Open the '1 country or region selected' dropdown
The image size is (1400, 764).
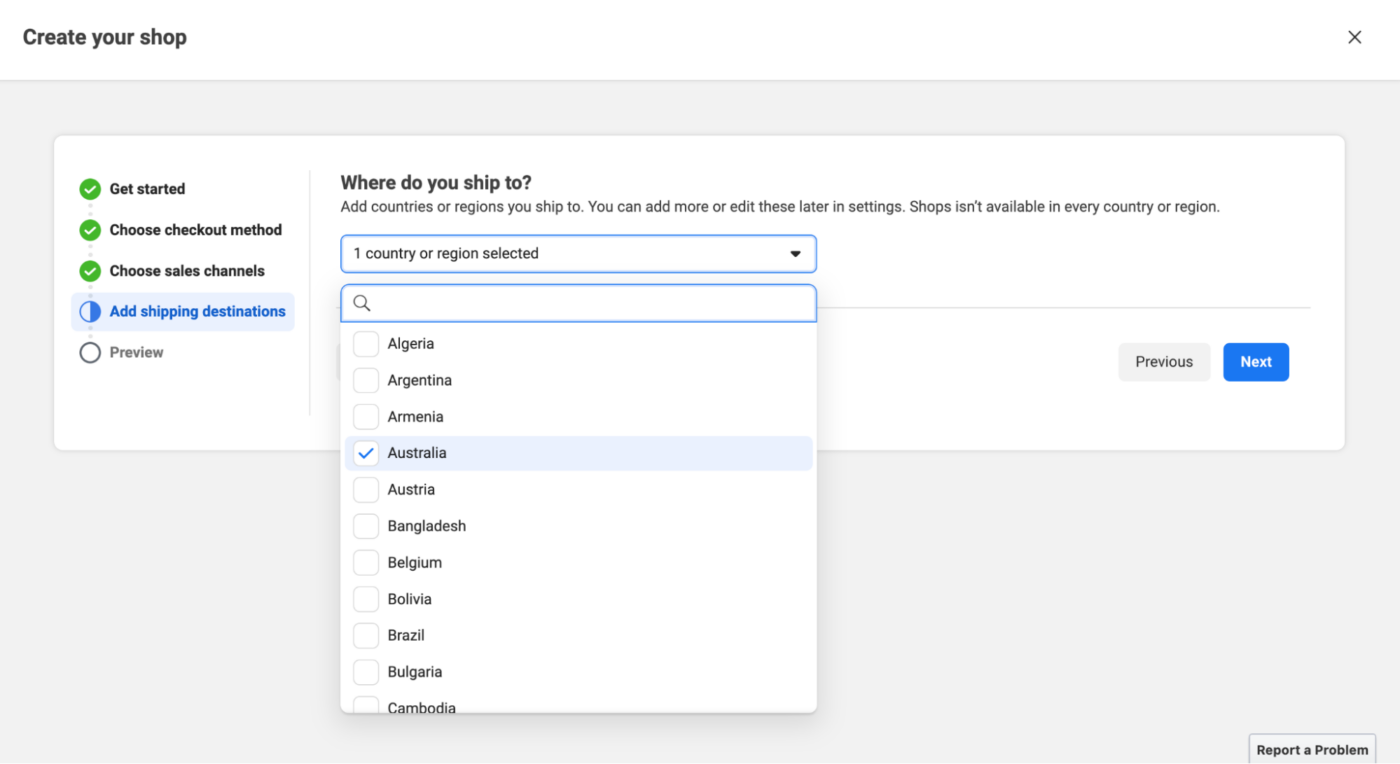pyautogui.click(x=578, y=253)
